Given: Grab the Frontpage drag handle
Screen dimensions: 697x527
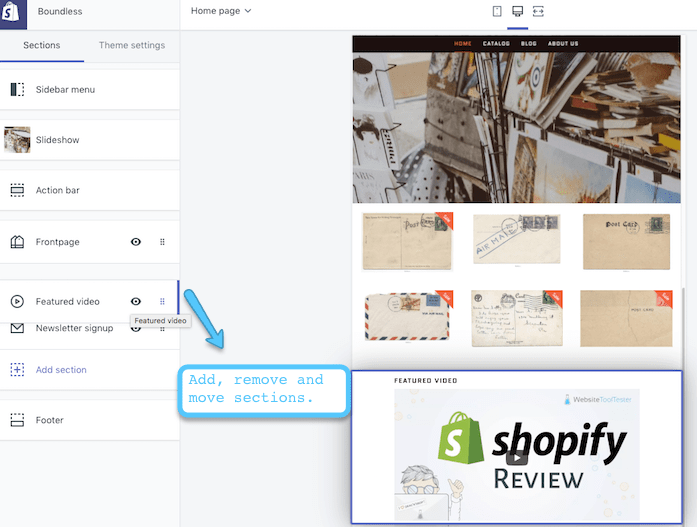Looking at the screenshot, I should point(162,242).
